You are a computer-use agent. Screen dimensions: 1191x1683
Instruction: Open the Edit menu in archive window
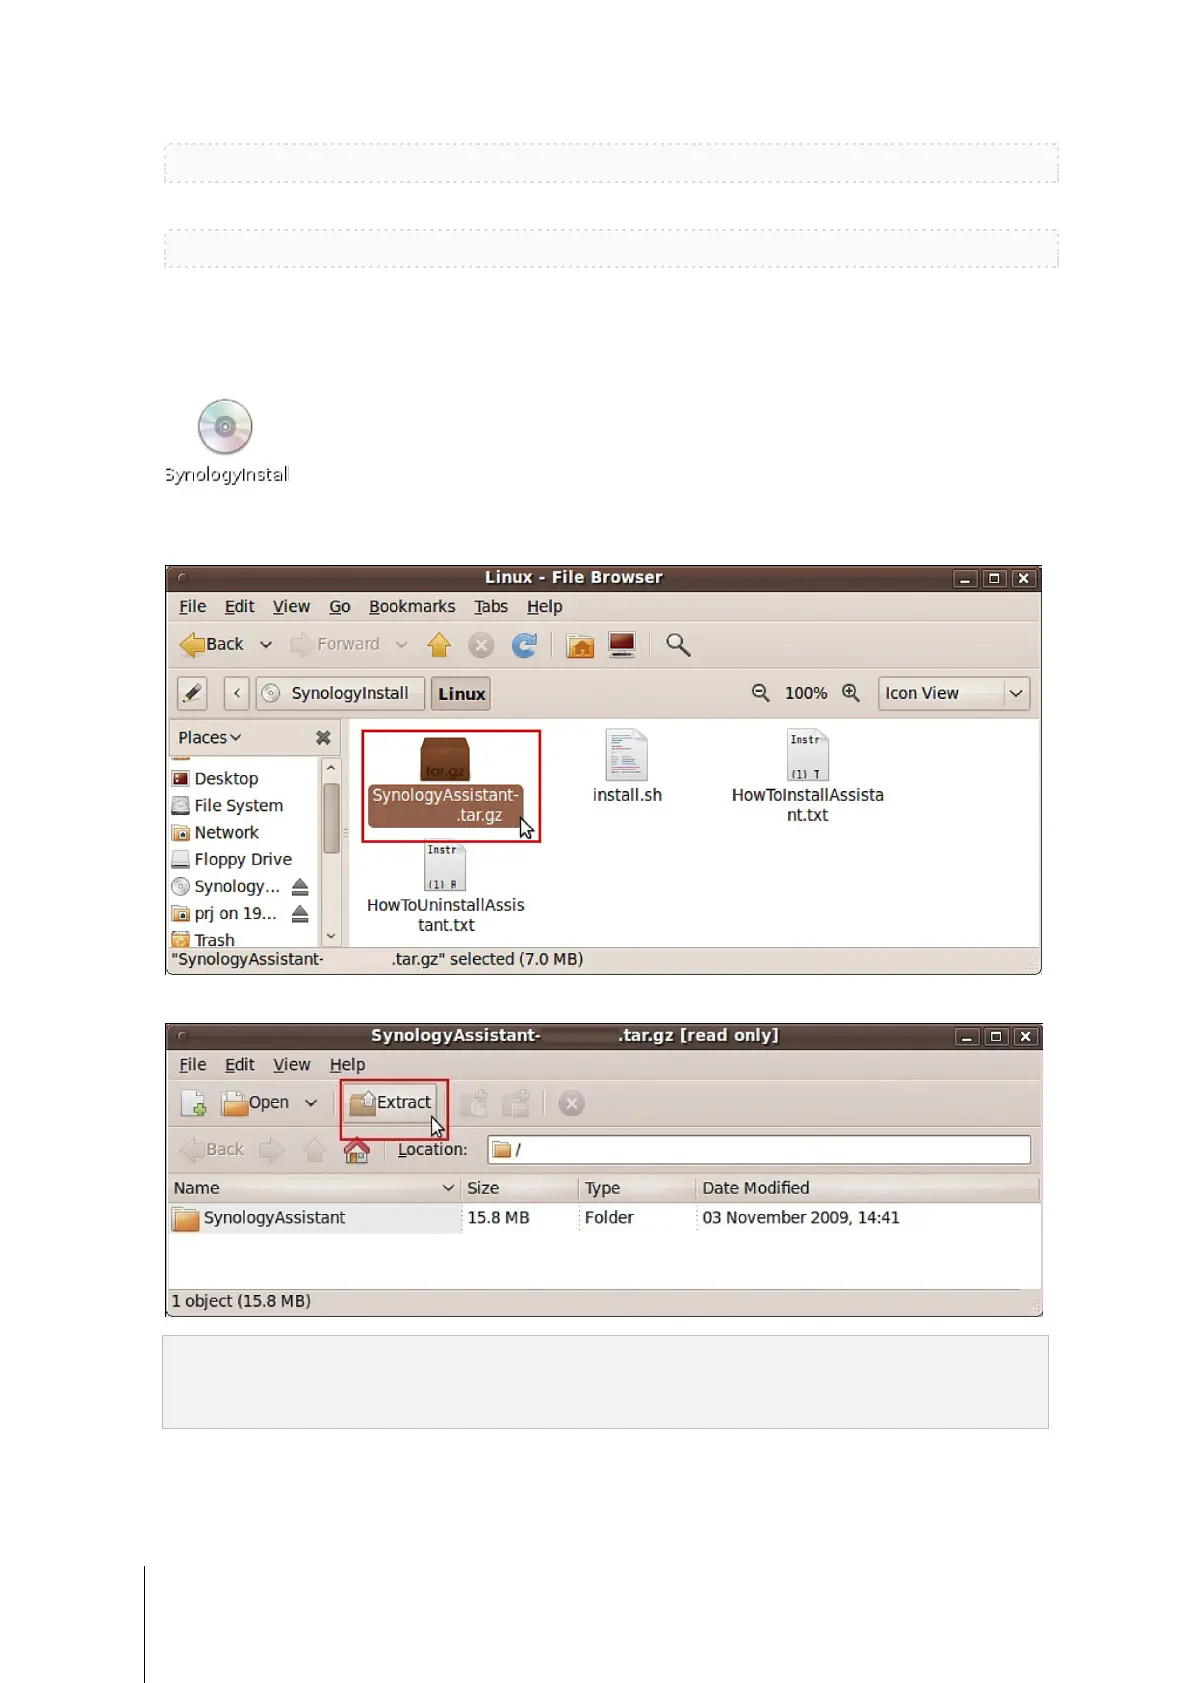[239, 1064]
